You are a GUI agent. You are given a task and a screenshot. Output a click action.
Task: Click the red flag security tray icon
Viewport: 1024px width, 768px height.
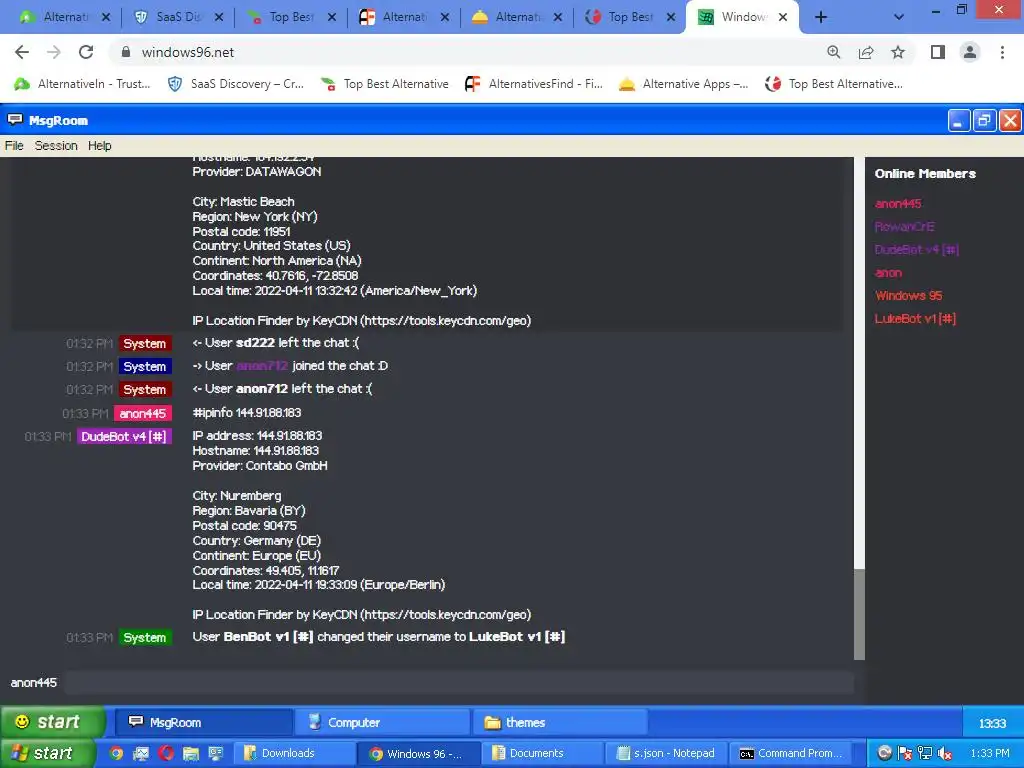click(904, 754)
